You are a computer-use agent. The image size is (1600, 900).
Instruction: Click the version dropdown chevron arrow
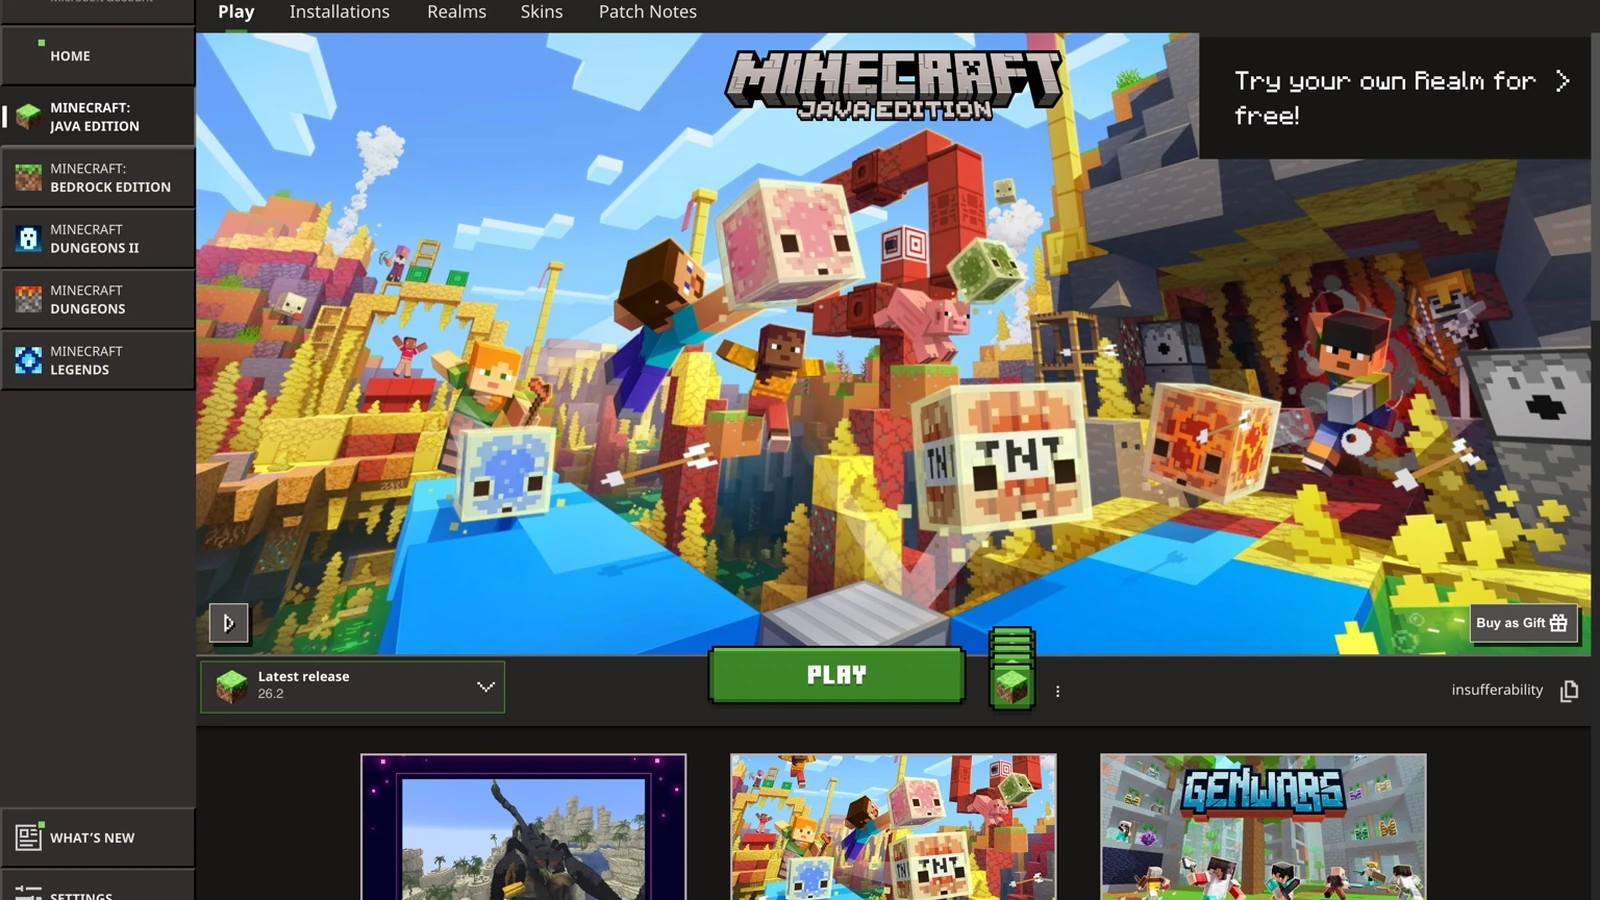[x=486, y=687]
